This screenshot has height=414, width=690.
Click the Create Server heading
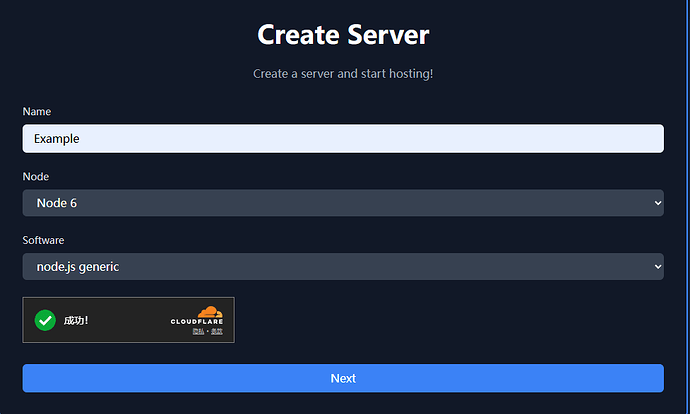[343, 35]
